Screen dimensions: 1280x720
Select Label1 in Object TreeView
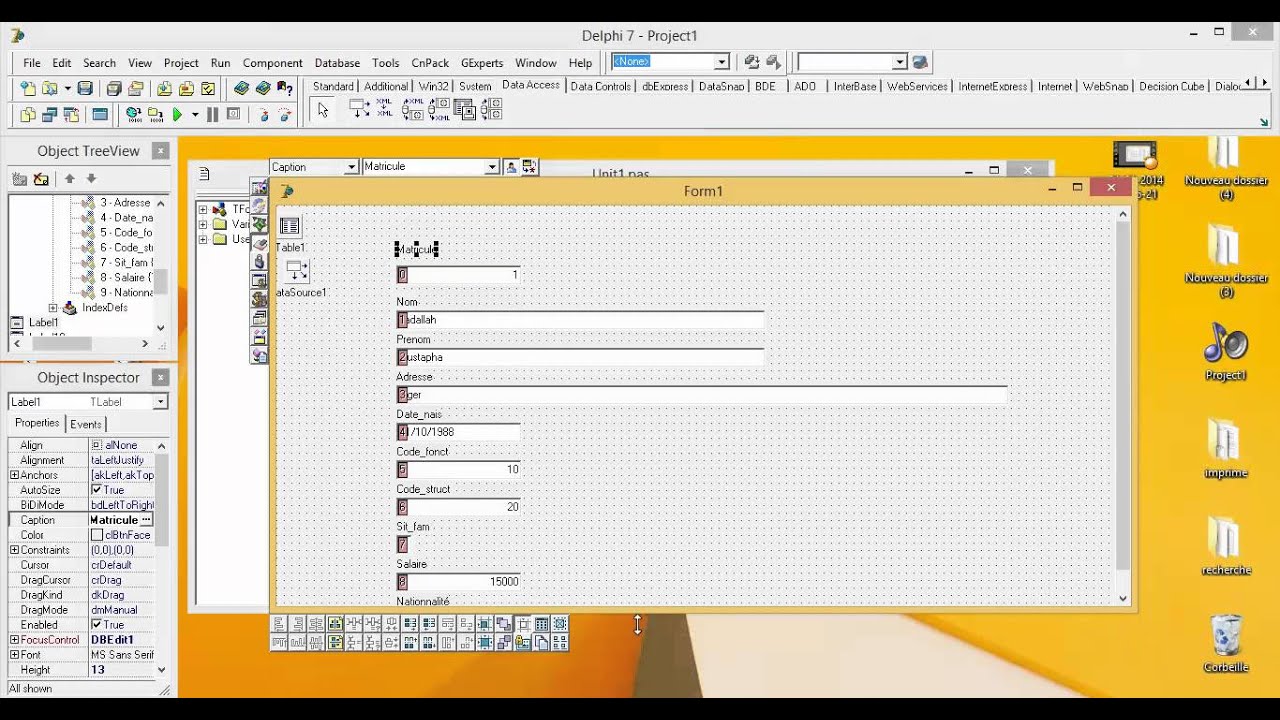[x=43, y=323]
